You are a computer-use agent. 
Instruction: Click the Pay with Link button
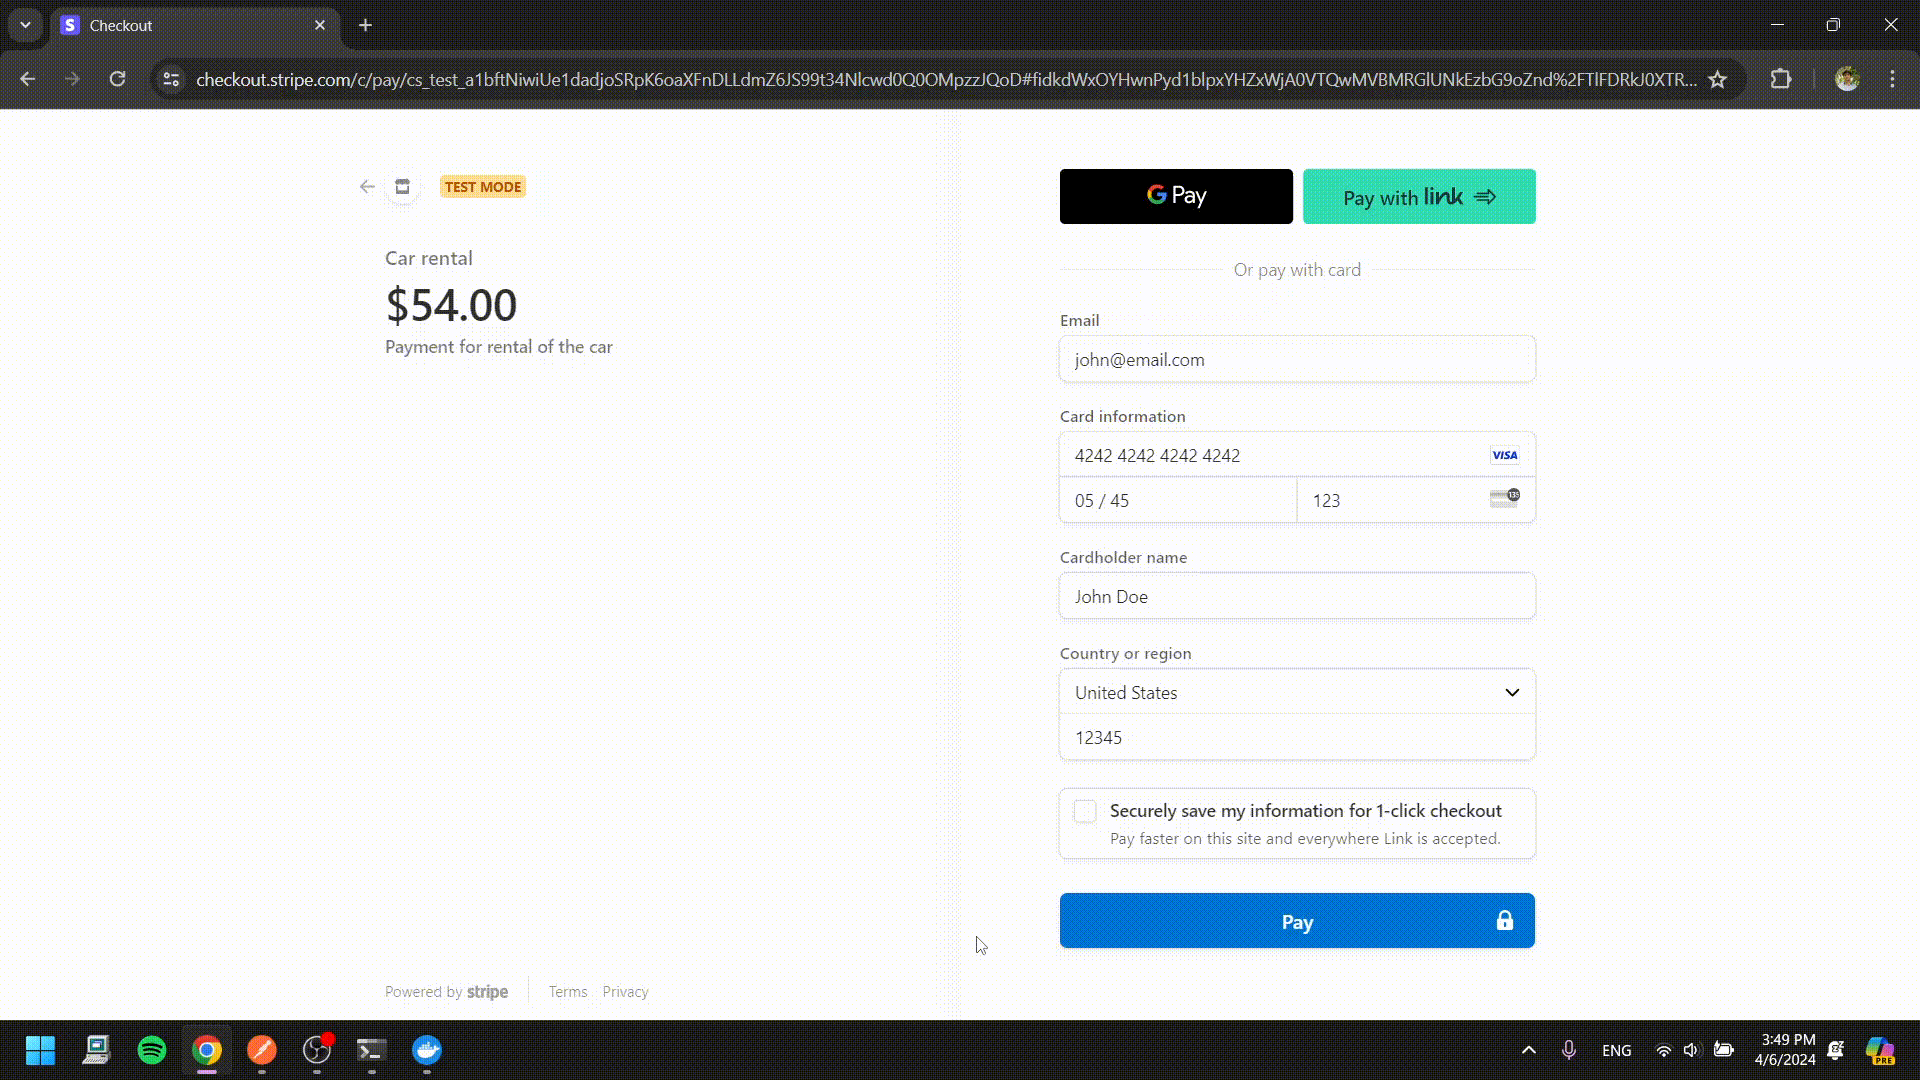point(1419,196)
